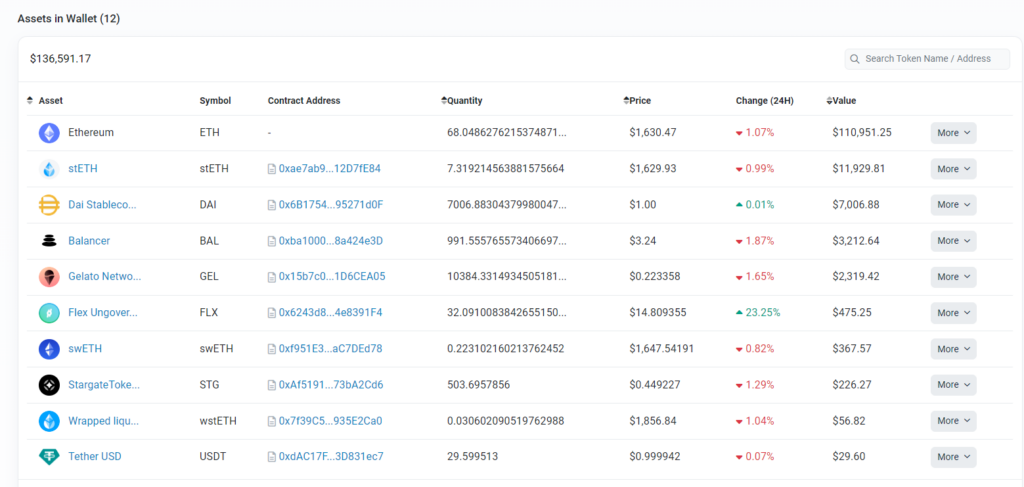Viewport: 1024px width, 487px height.
Task: Click the Contract Address column header
Action: pyautogui.click(x=304, y=101)
